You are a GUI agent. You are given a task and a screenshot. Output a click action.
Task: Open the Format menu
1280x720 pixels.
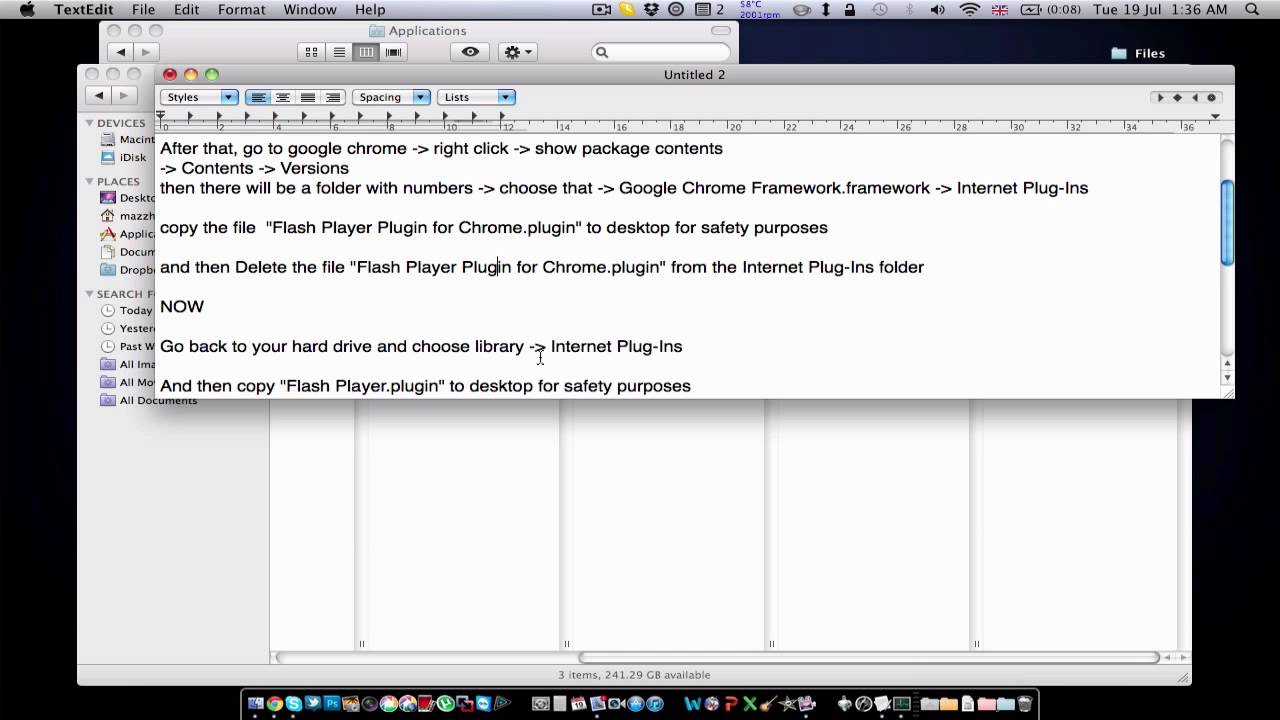coord(241,10)
